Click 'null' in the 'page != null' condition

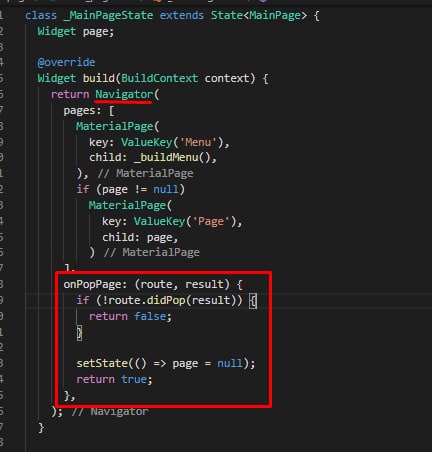coord(166,189)
